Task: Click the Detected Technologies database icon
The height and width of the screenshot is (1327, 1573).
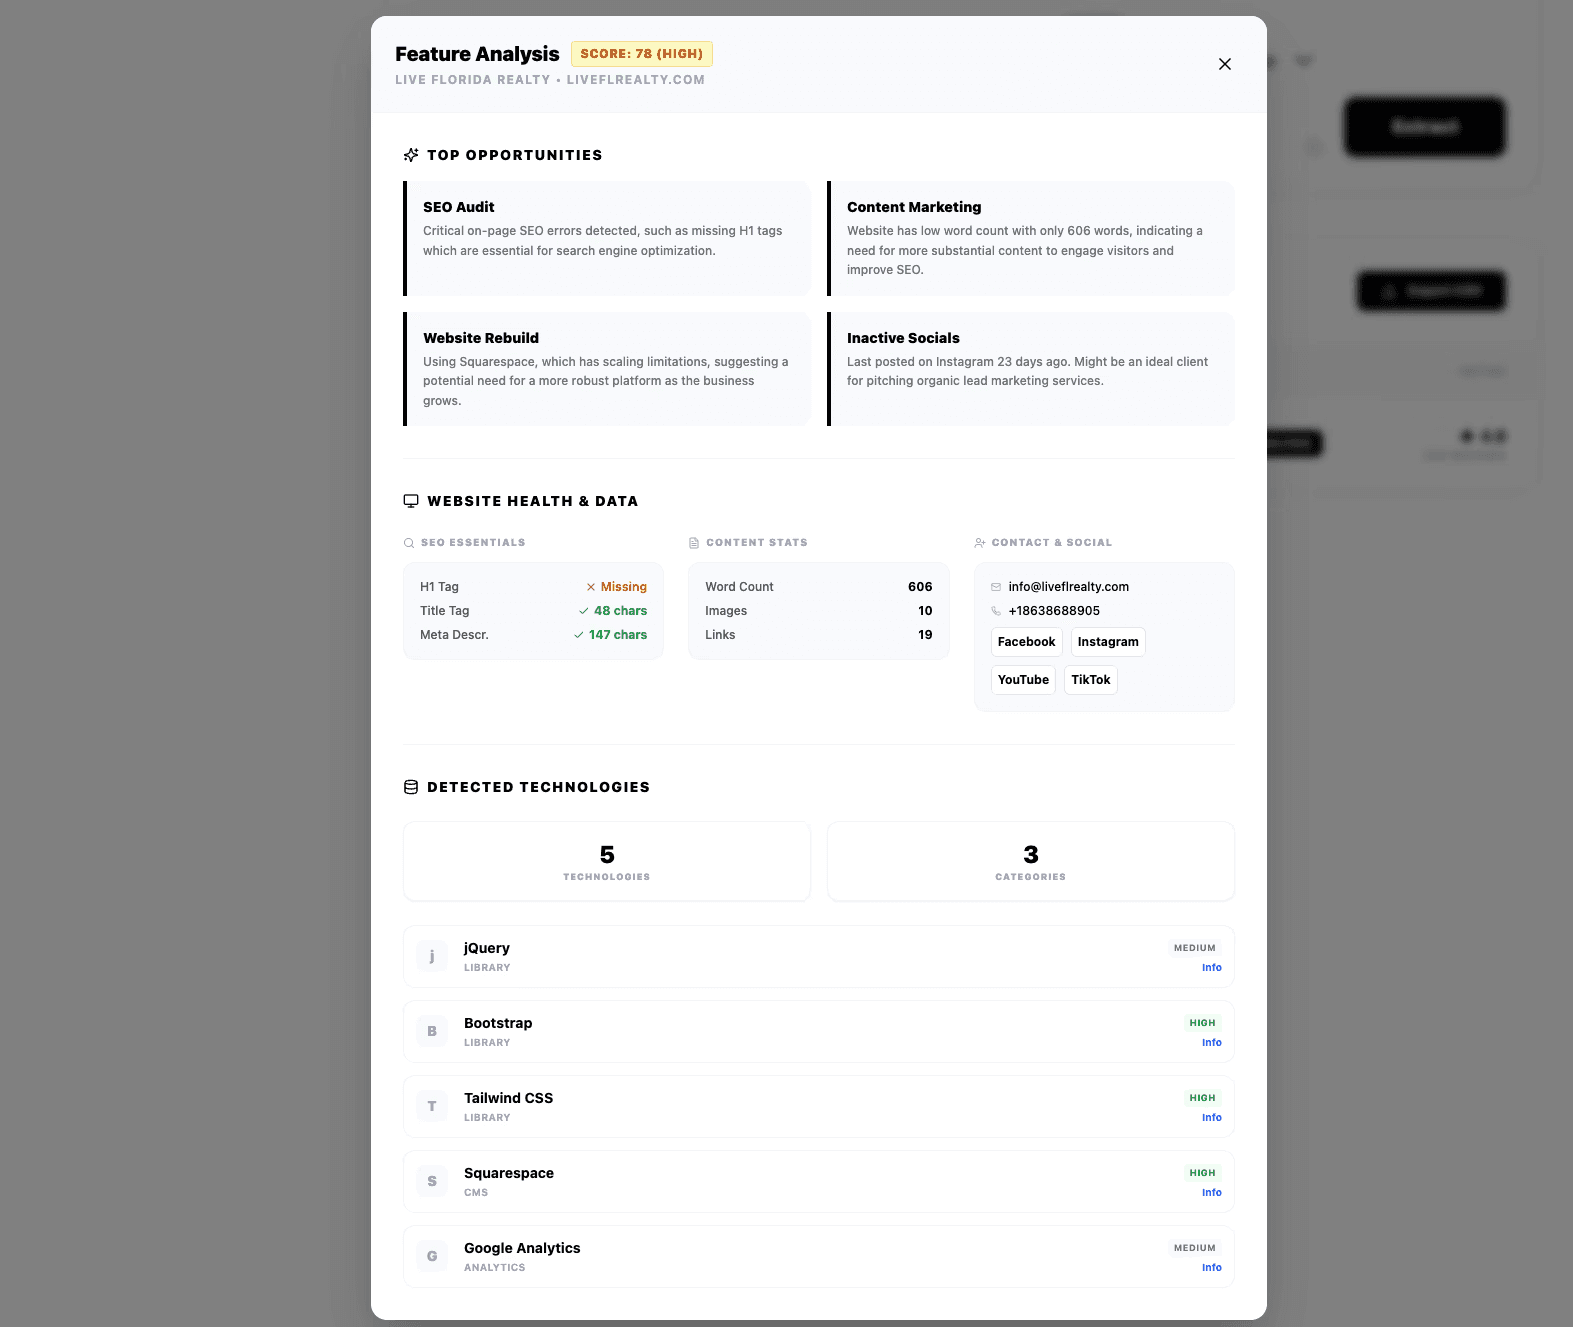Action: [x=411, y=787]
